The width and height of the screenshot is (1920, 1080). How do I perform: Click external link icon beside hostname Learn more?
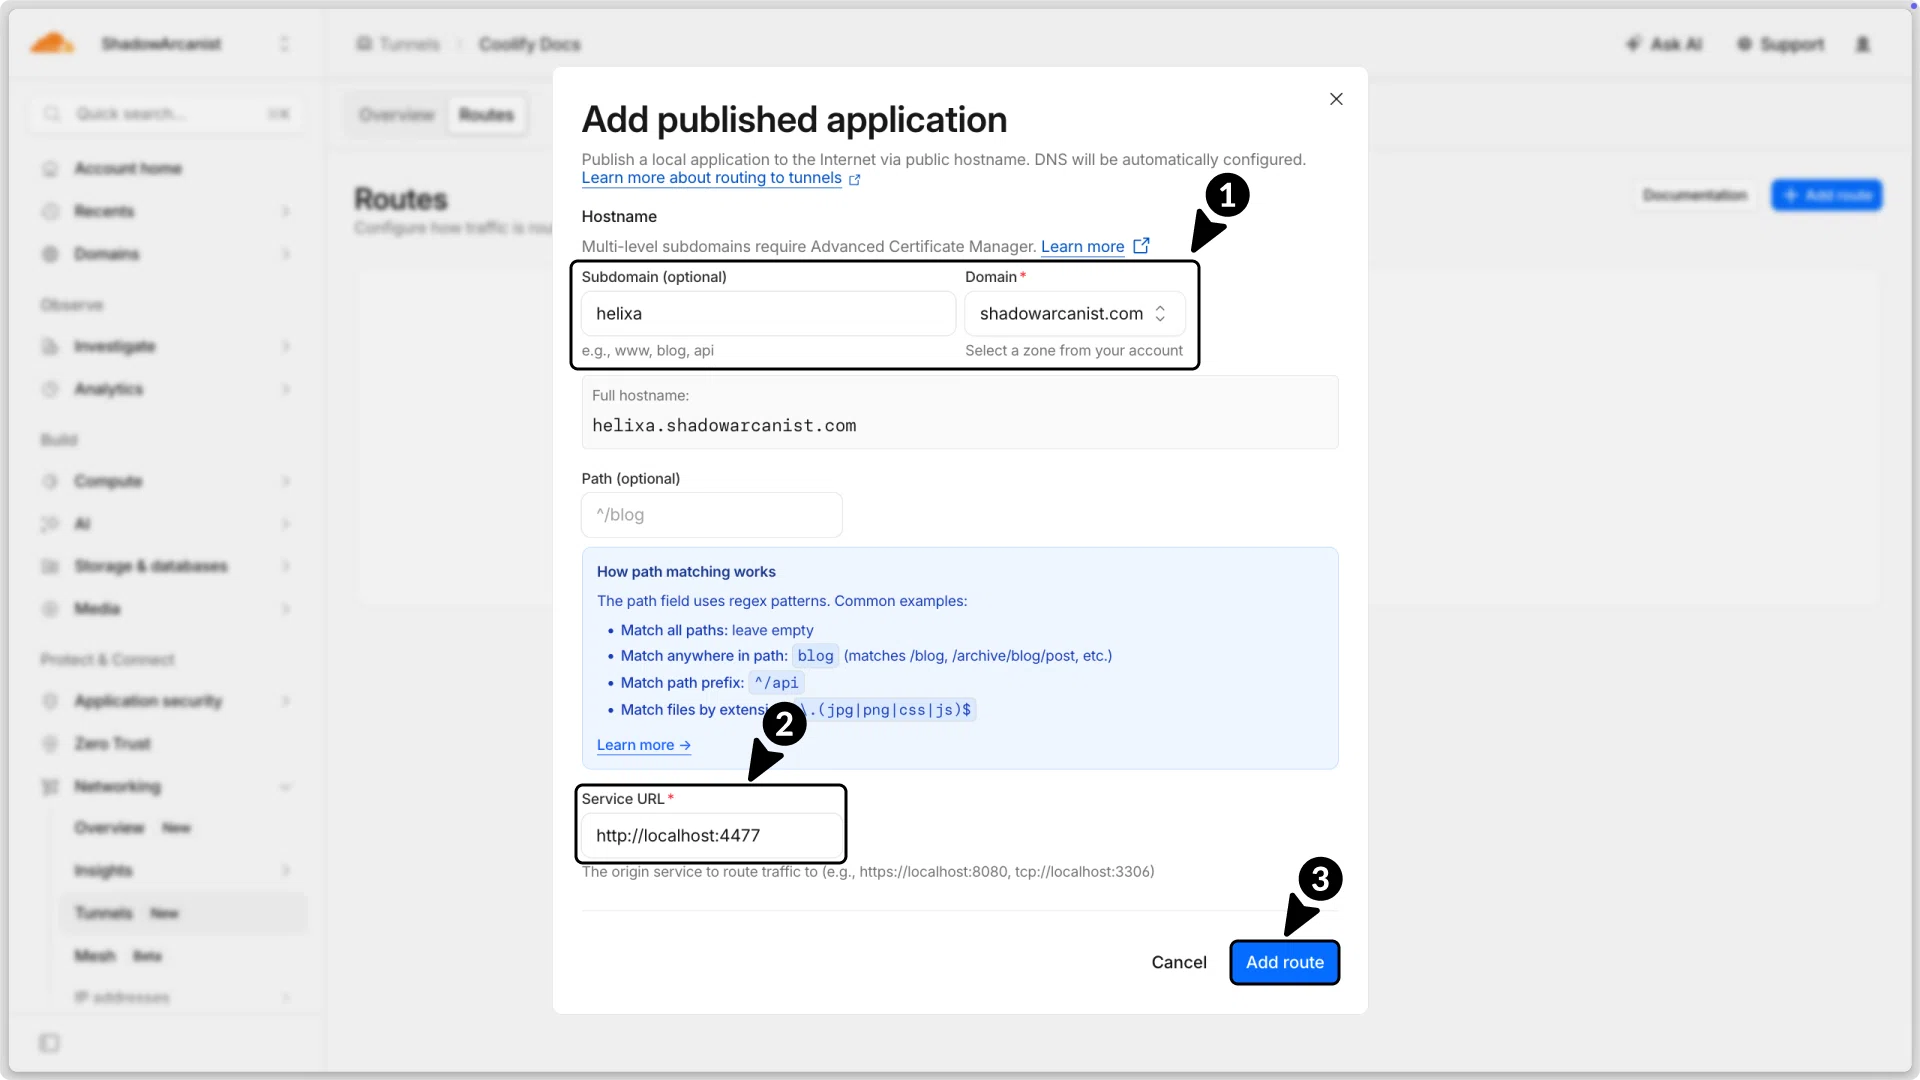1141,246
